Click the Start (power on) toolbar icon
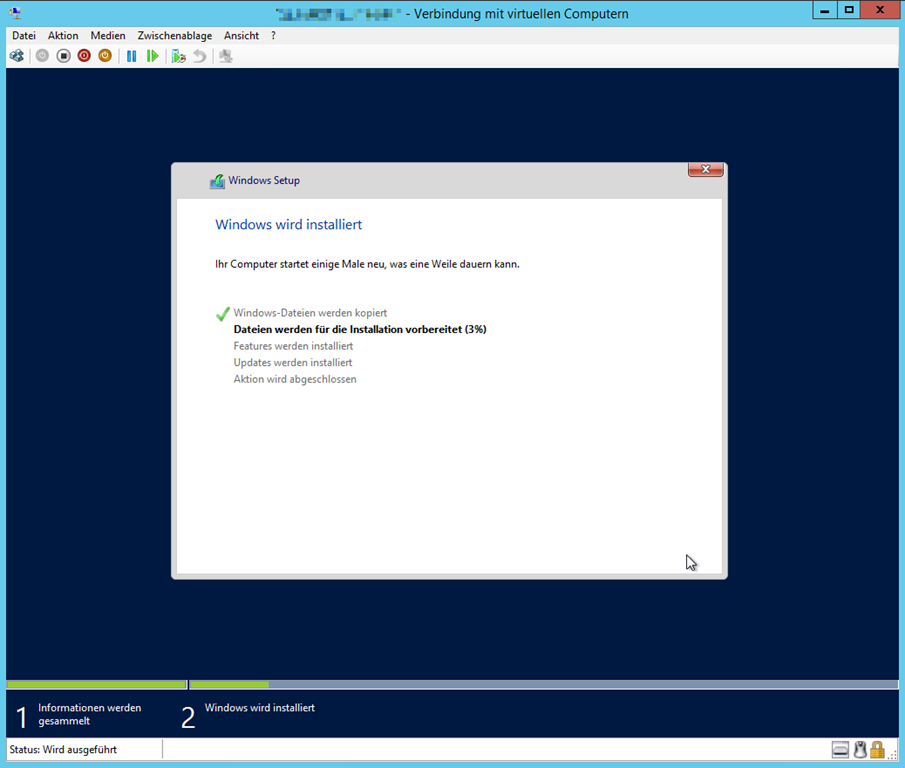Viewport: 905px width, 768px height. (x=42, y=56)
